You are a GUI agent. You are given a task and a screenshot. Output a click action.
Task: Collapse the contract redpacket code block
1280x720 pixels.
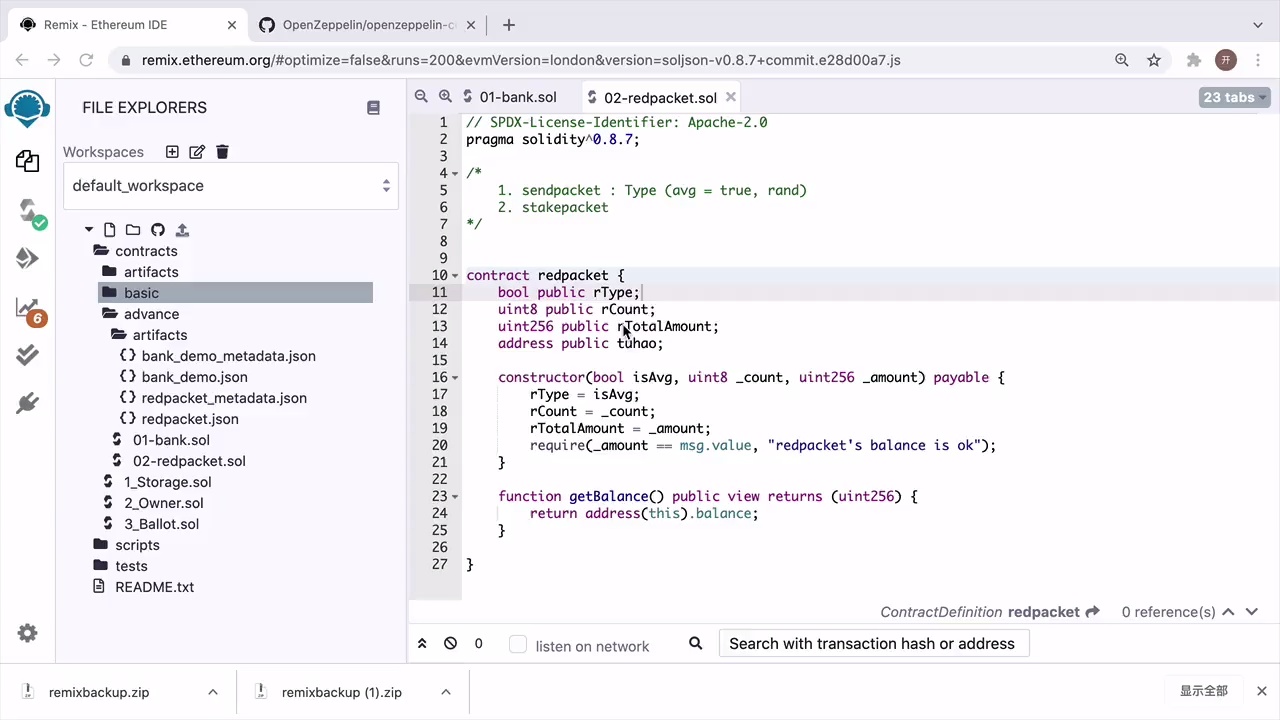[x=456, y=276]
